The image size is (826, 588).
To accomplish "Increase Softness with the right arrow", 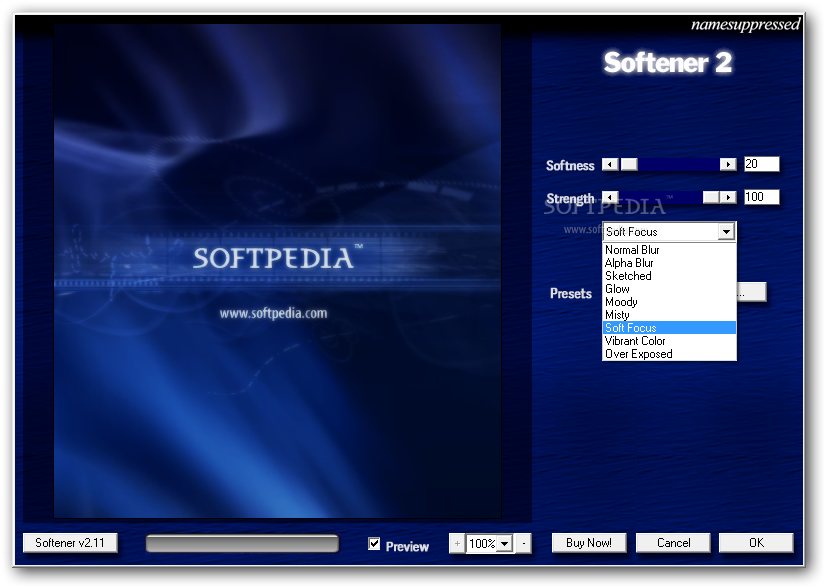I will (728, 164).
